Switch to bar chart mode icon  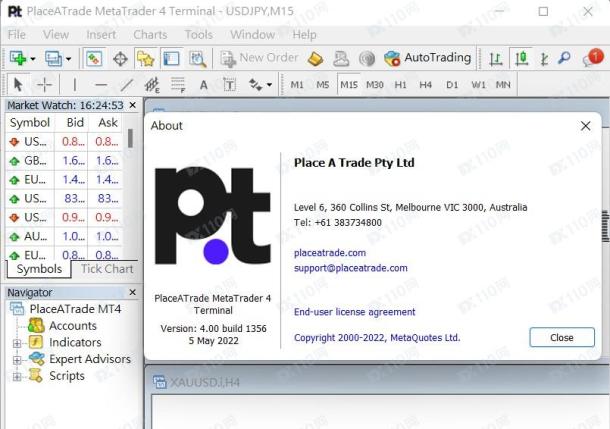(496, 59)
